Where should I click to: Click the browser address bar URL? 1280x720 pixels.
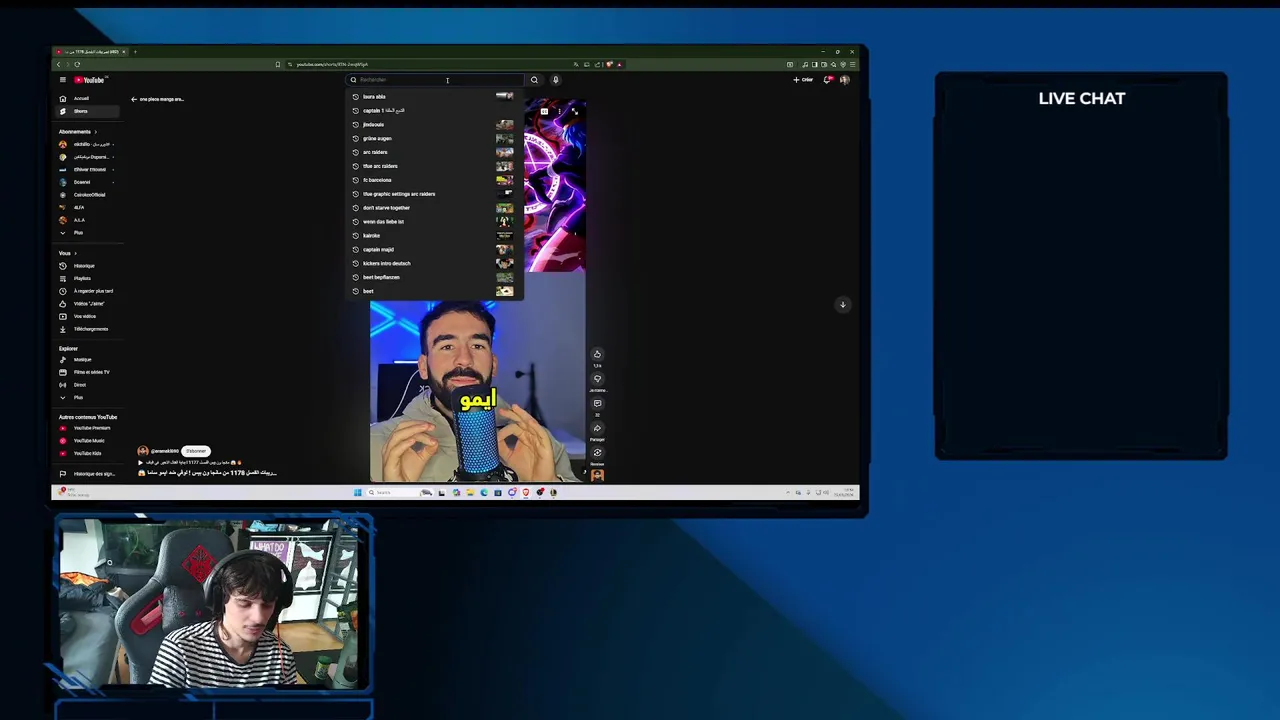tap(332, 65)
